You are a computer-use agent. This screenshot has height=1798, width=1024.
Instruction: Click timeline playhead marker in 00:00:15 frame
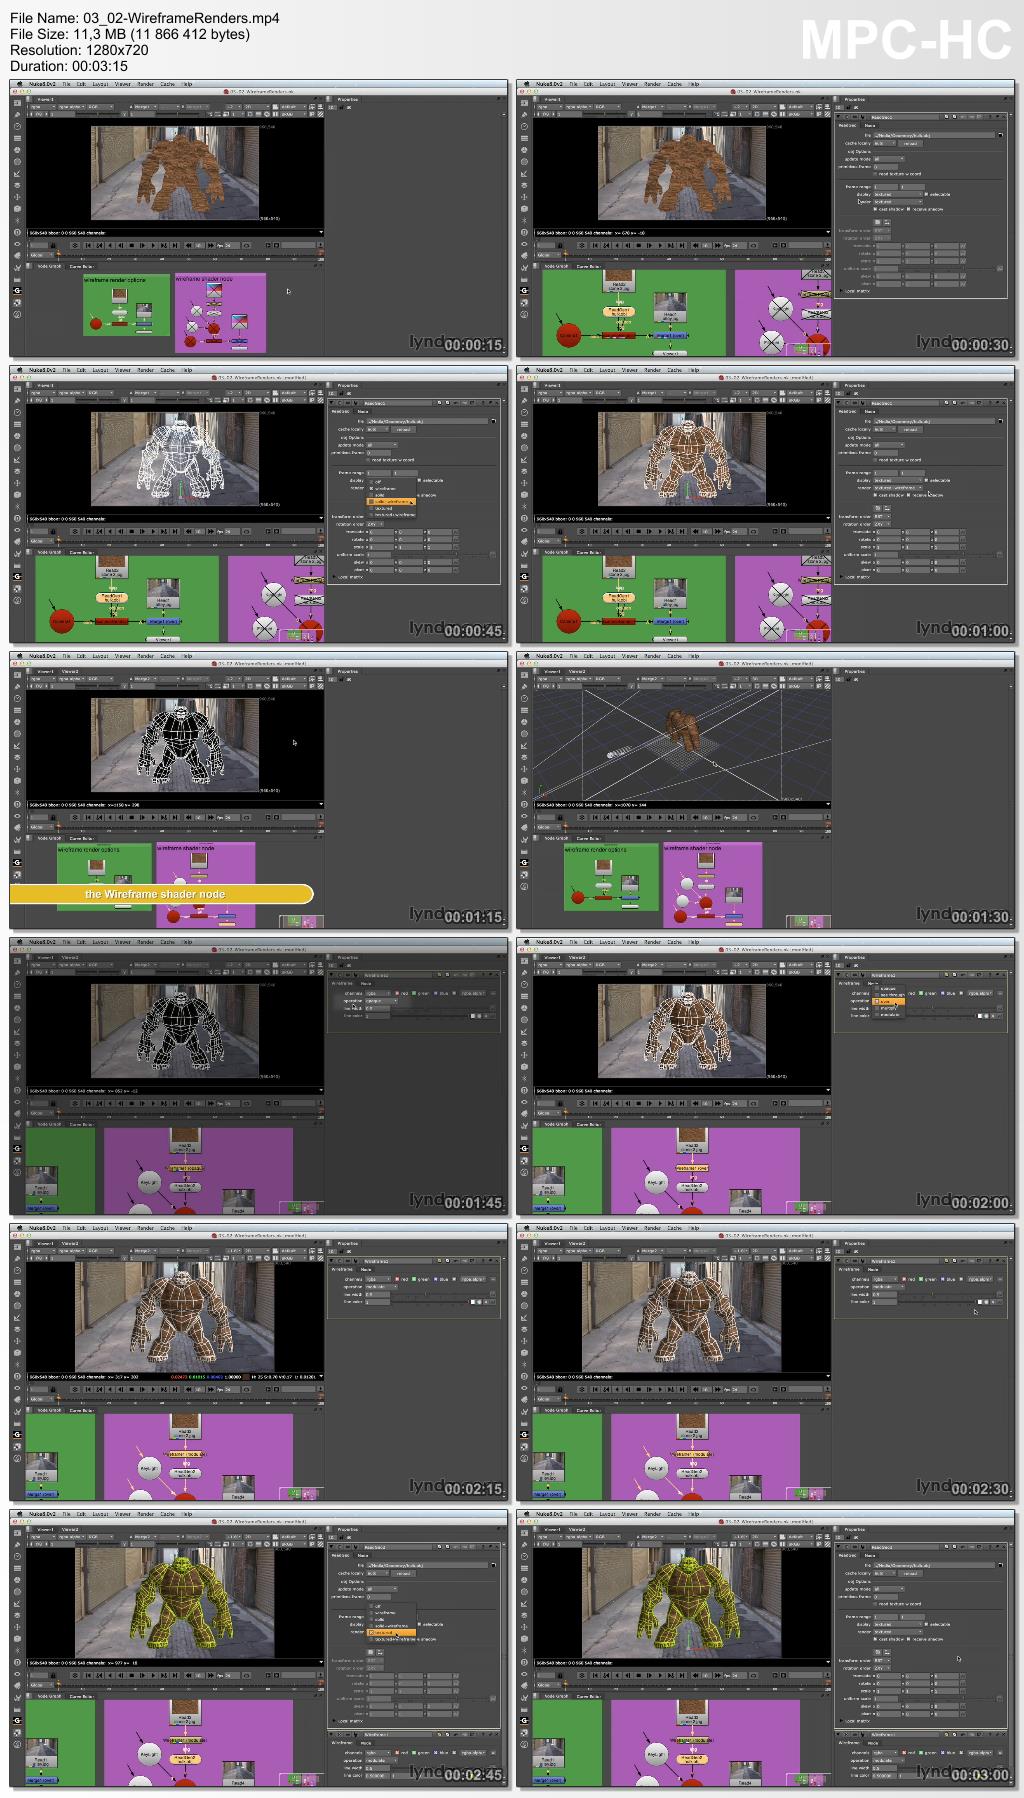[x=58, y=254]
